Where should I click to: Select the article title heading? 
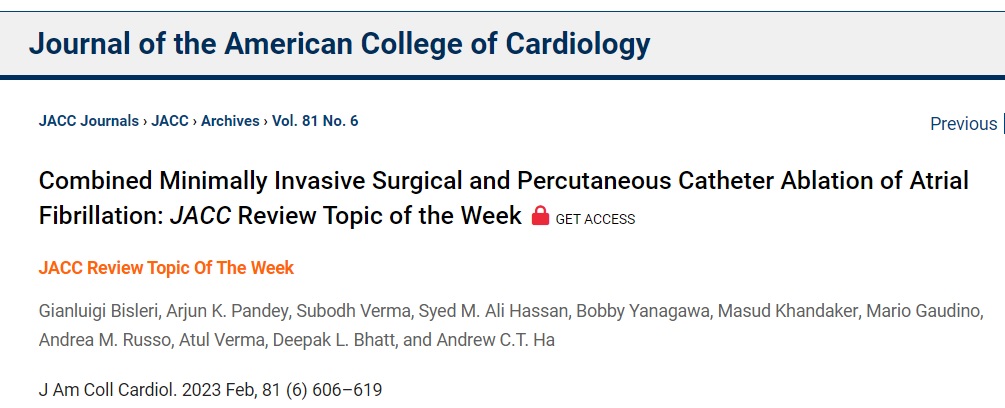(503, 199)
